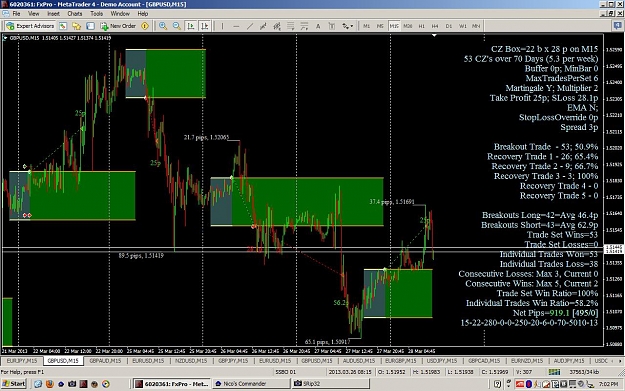Toggle the Expert Advisors button
This screenshot has width=625, height=391.
[30, 26]
